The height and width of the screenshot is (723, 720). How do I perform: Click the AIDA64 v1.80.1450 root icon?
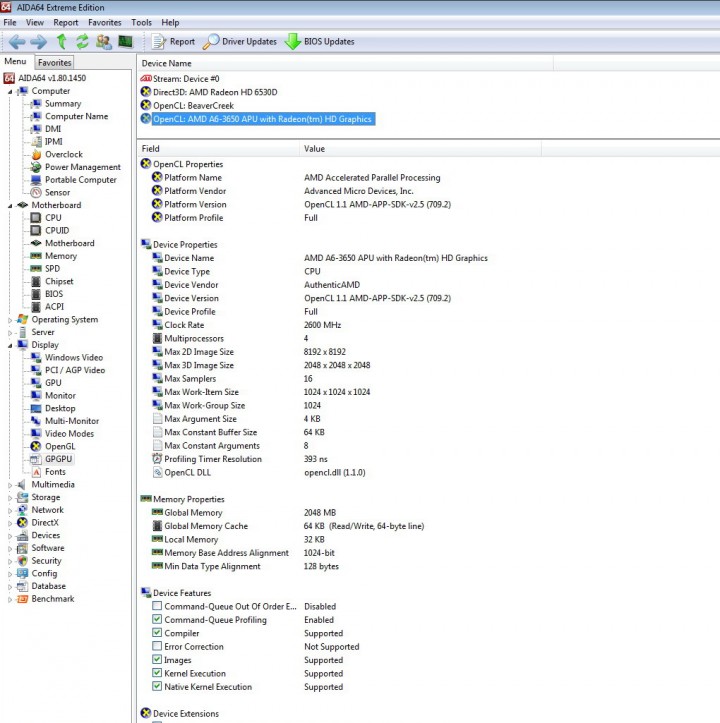click(9, 78)
